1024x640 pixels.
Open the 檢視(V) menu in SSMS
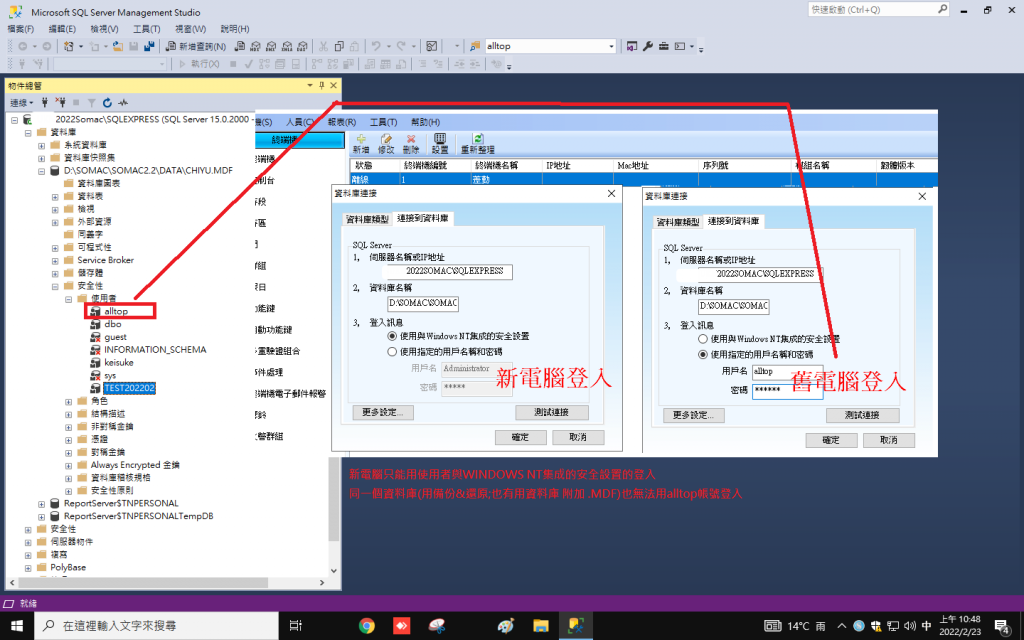[x=104, y=29]
